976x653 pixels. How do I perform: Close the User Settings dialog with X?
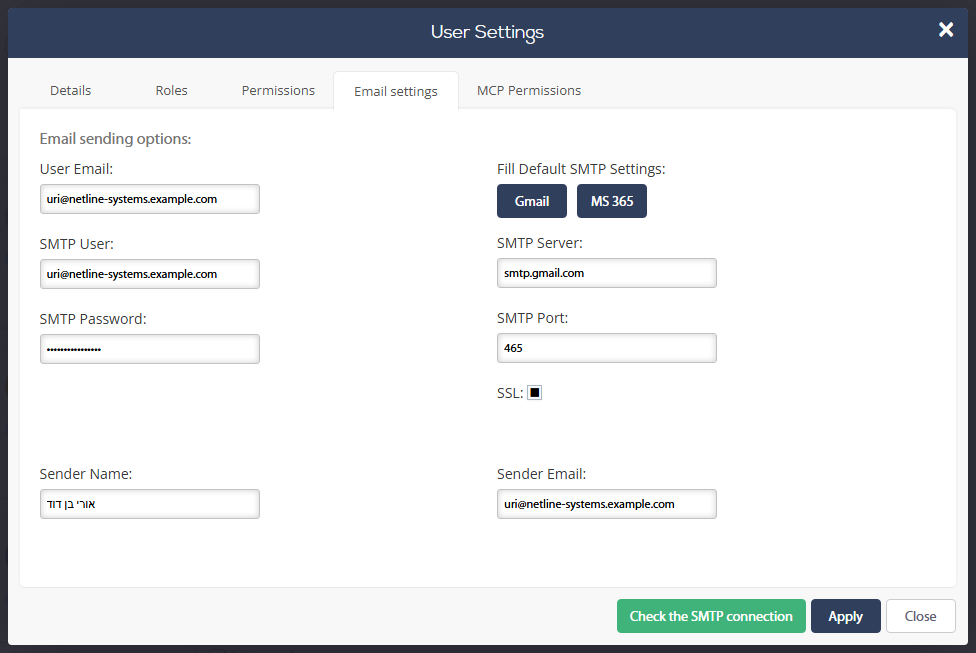pos(946,29)
